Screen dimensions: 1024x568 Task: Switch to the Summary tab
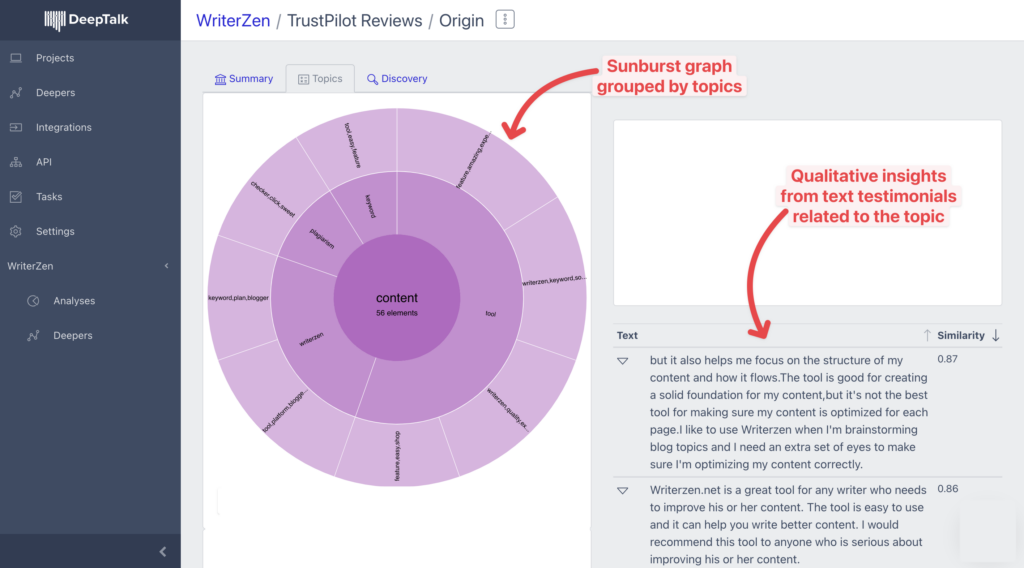click(x=244, y=78)
